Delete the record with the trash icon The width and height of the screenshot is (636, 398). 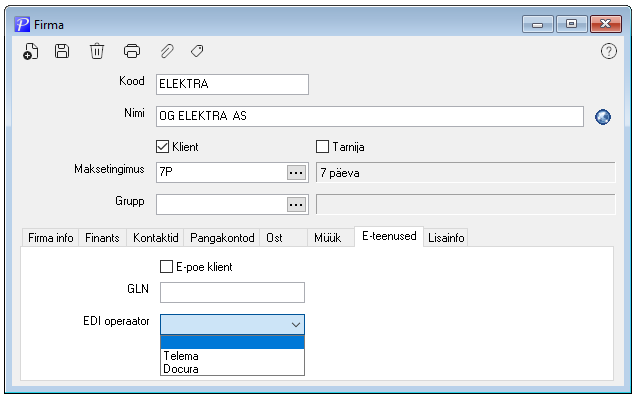click(x=97, y=52)
